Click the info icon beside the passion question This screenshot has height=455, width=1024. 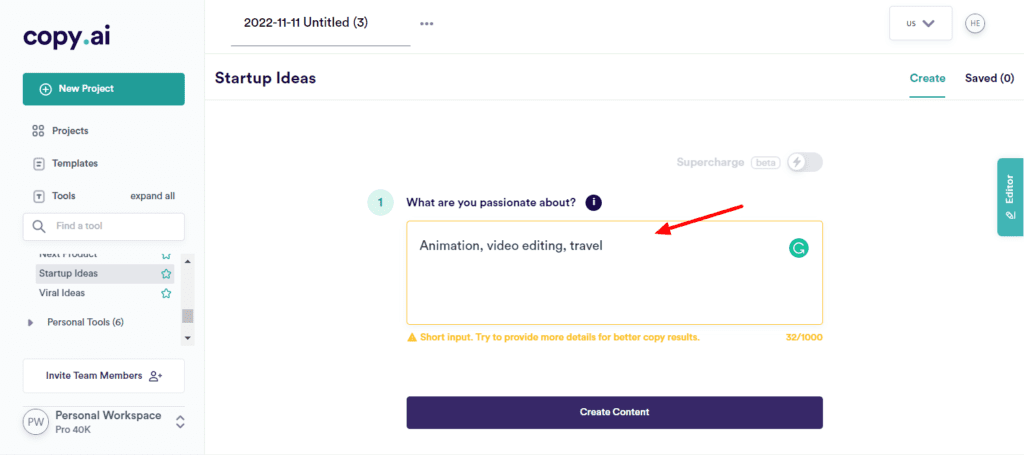pos(593,202)
